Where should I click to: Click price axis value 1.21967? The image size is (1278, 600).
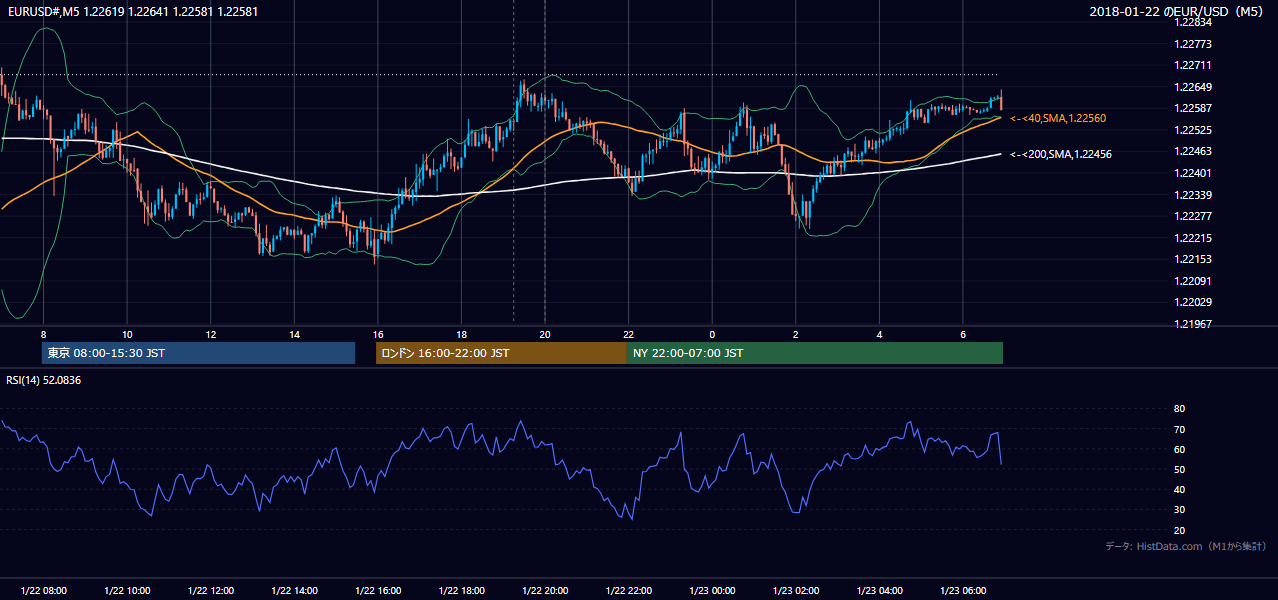point(1193,324)
